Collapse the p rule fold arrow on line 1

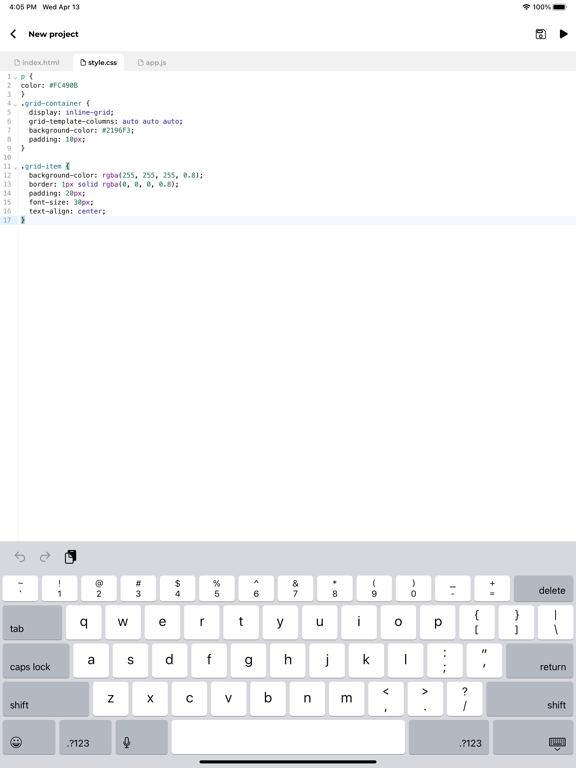point(15,77)
